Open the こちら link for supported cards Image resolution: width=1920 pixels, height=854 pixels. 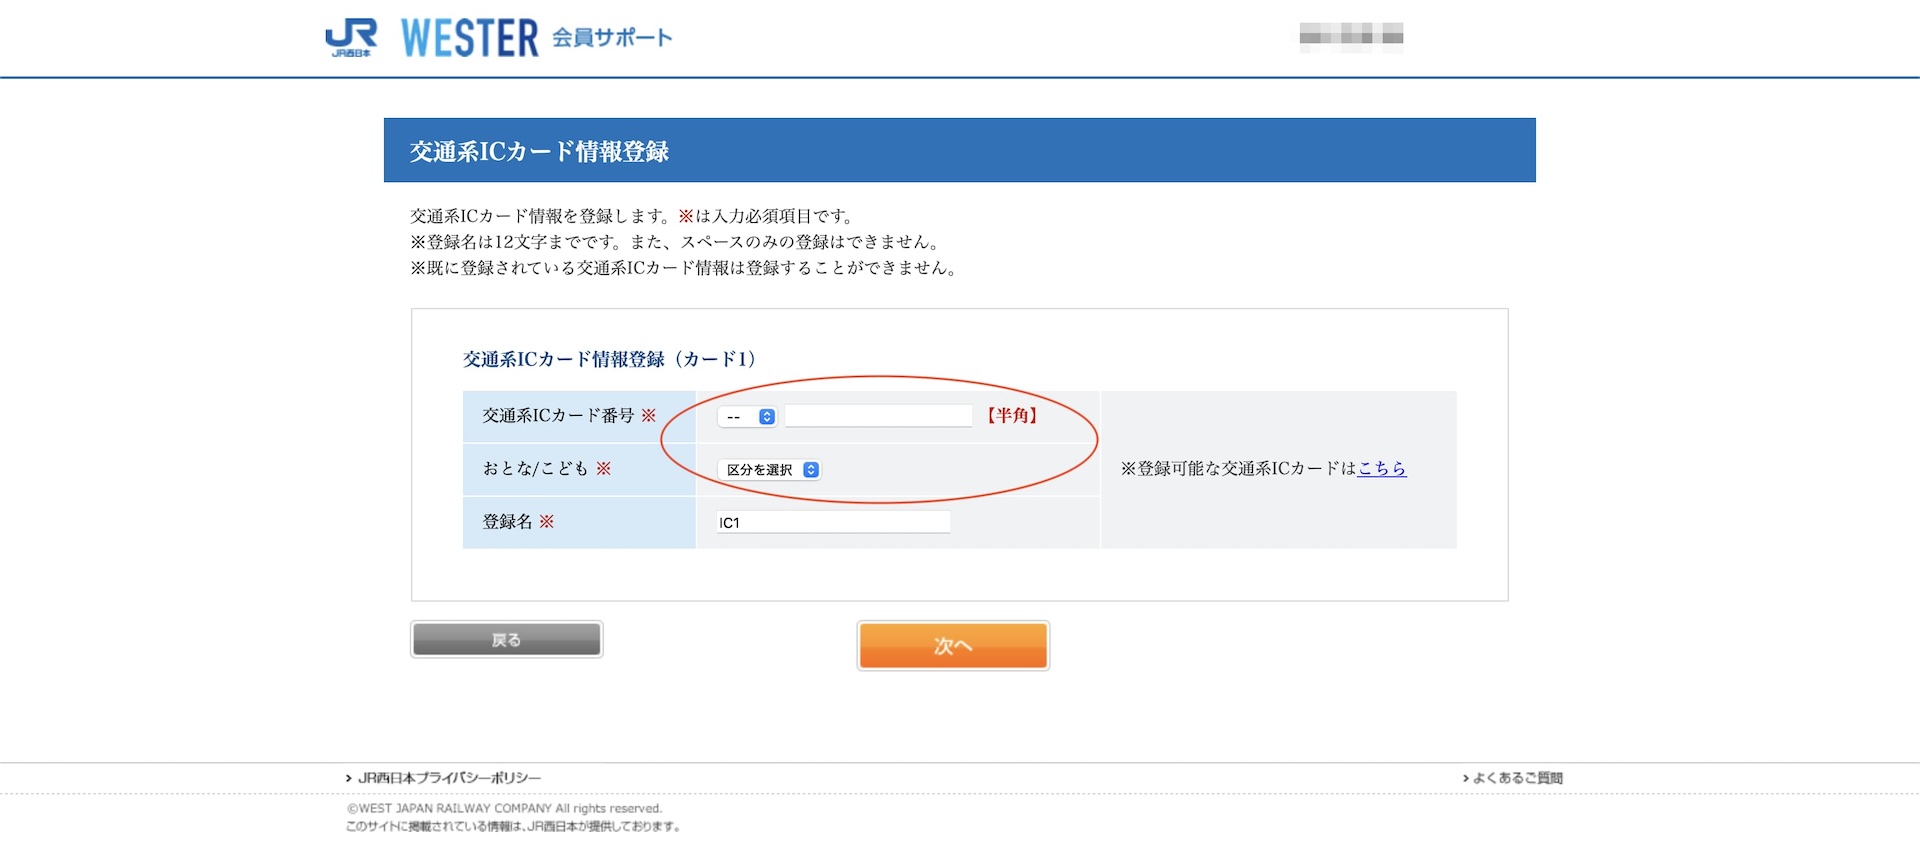(x=1382, y=468)
